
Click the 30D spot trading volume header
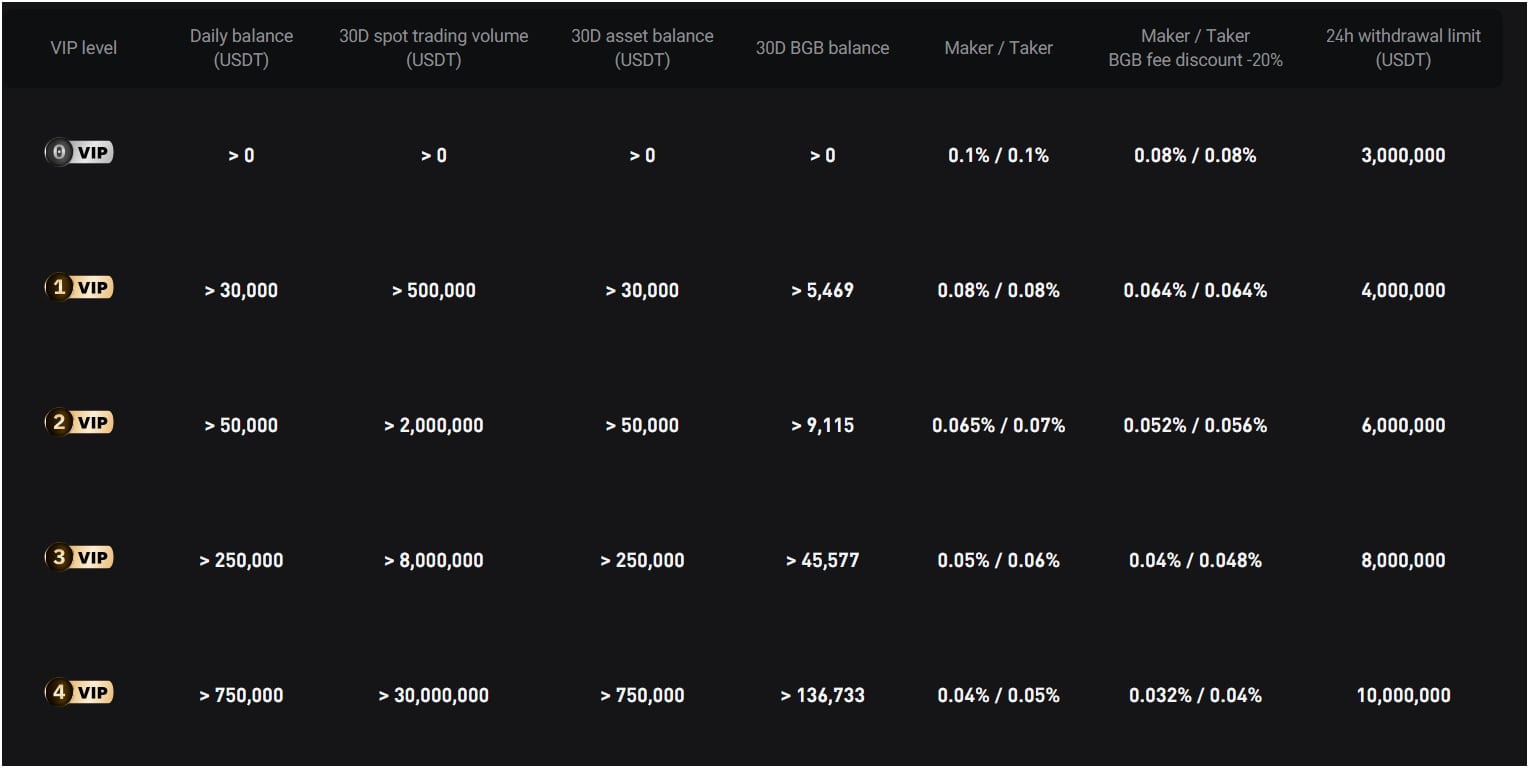tap(434, 47)
